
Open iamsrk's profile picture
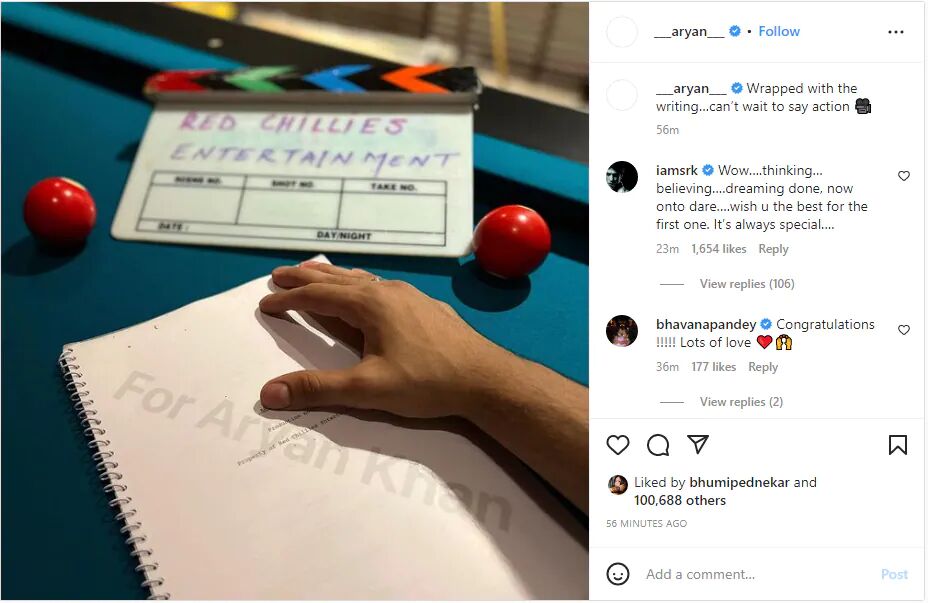coord(621,176)
